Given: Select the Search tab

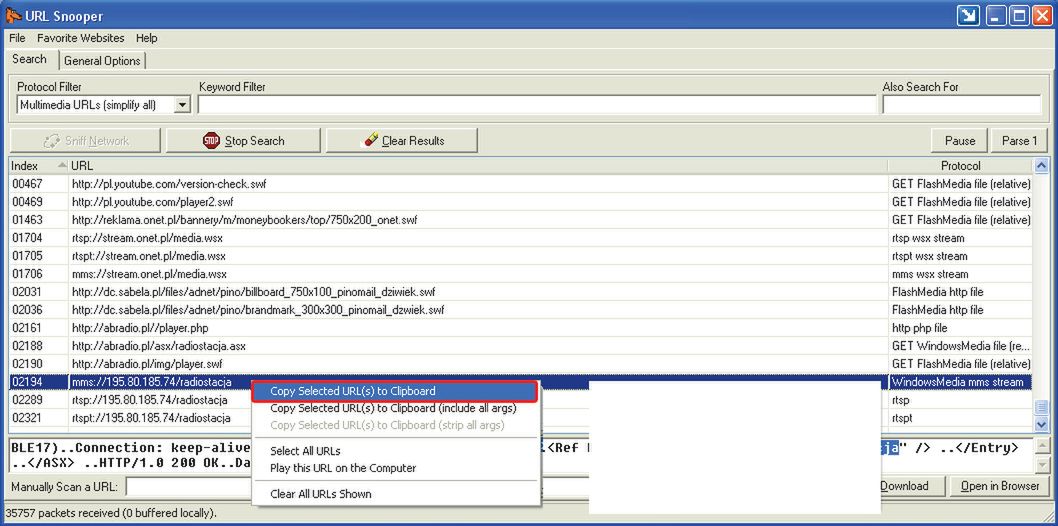Looking at the screenshot, I should 30,59.
